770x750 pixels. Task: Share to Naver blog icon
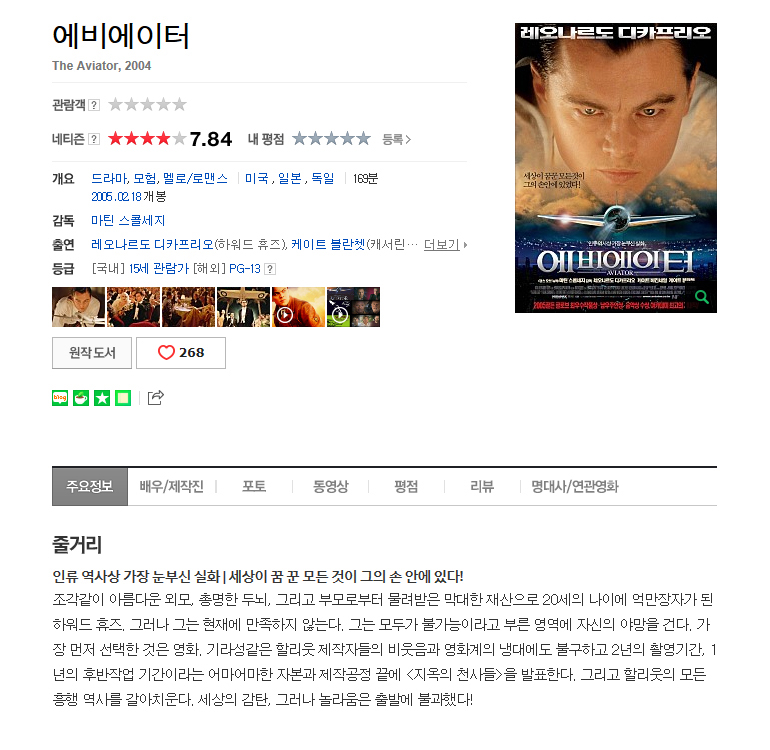coord(60,398)
